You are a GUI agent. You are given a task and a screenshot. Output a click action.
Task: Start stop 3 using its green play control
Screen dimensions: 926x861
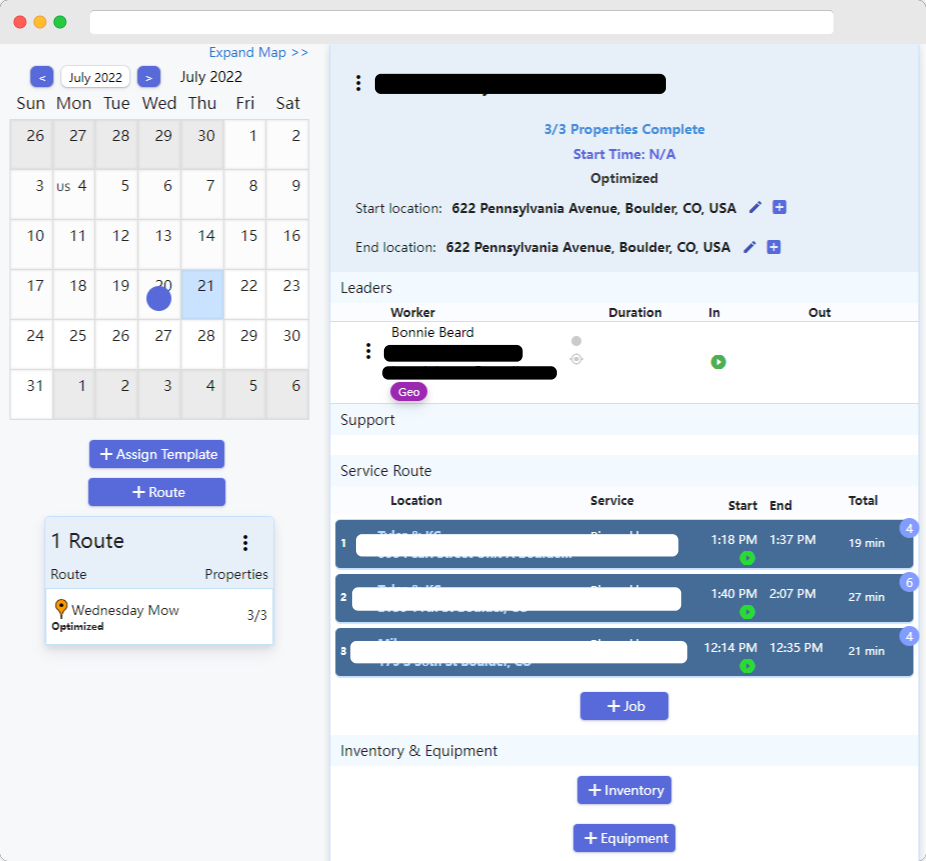point(747,665)
